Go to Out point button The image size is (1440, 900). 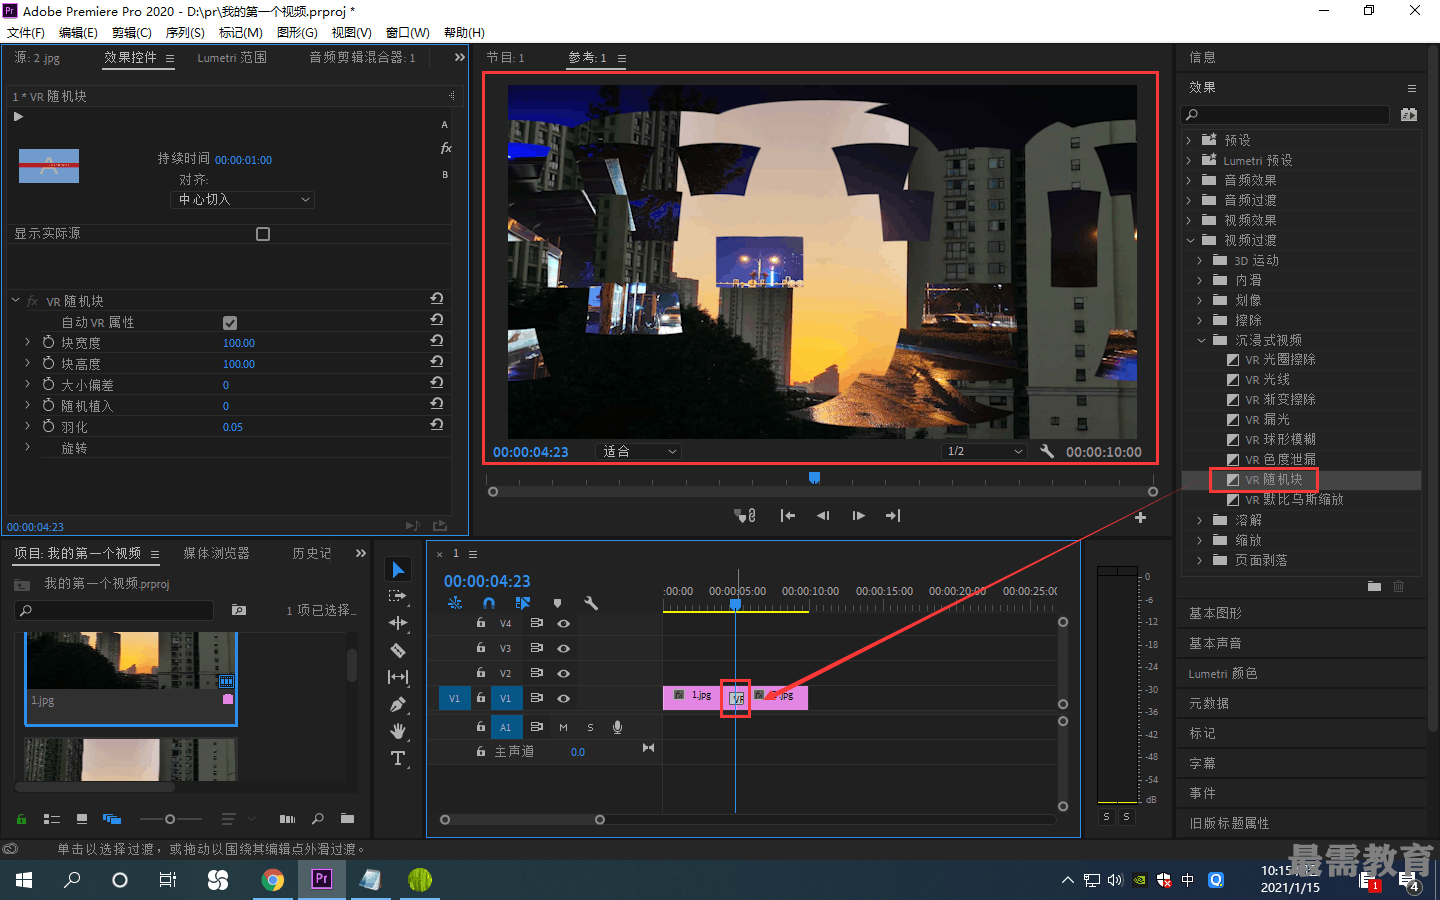(893, 516)
